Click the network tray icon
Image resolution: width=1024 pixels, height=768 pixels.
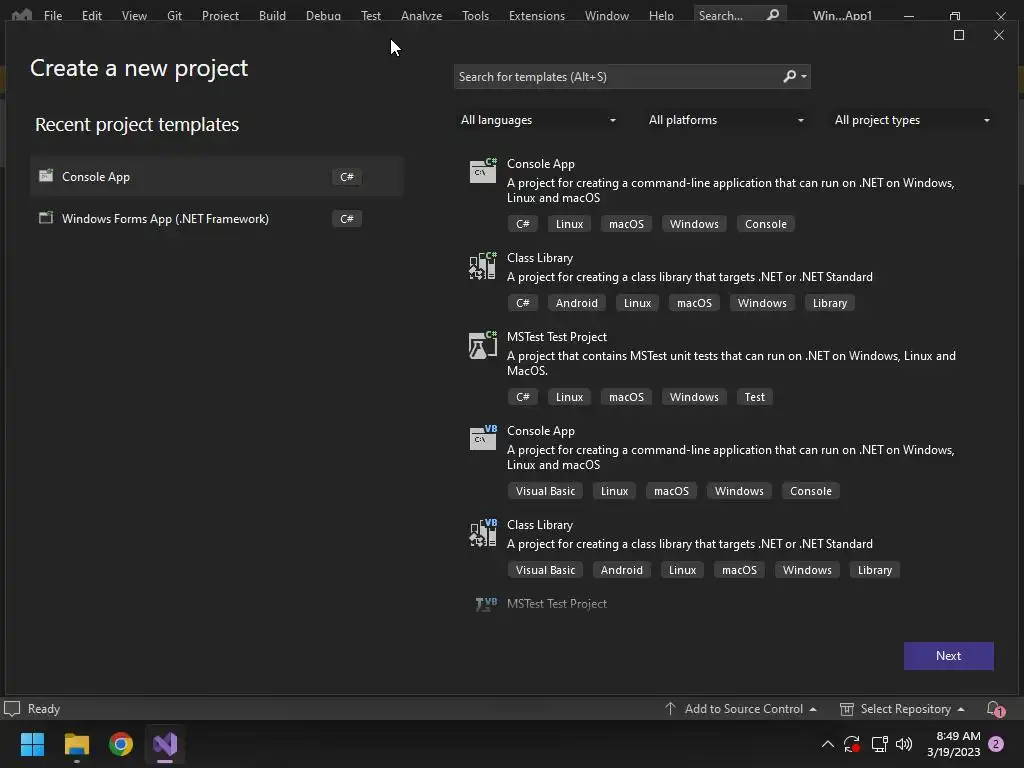tap(880, 744)
